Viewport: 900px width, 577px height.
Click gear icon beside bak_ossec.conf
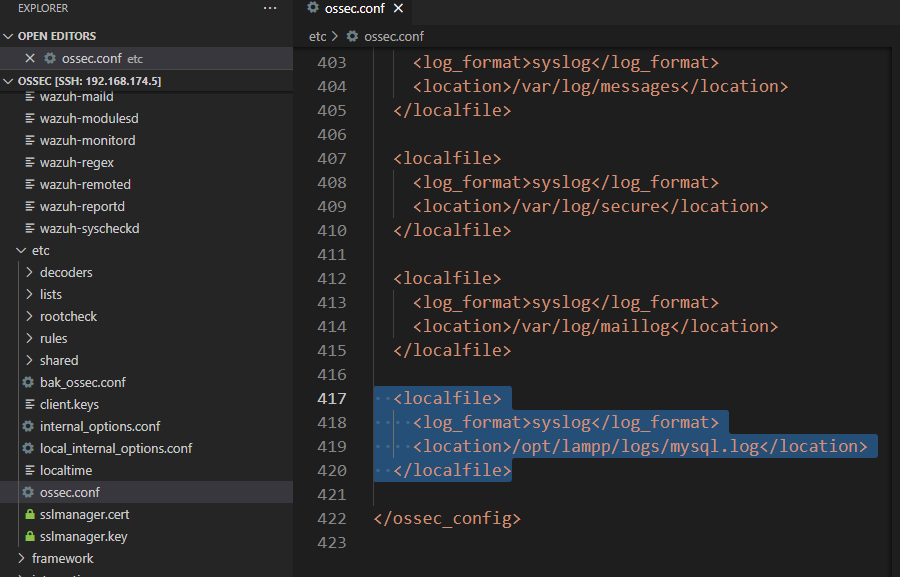[28, 382]
